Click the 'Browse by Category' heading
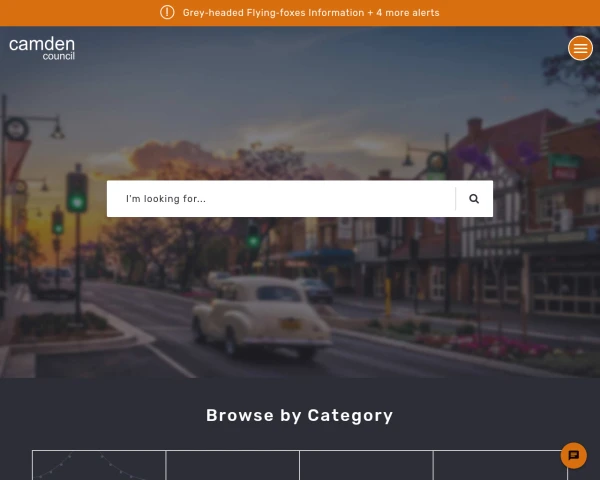 pyautogui.click(x=300, y=415)
